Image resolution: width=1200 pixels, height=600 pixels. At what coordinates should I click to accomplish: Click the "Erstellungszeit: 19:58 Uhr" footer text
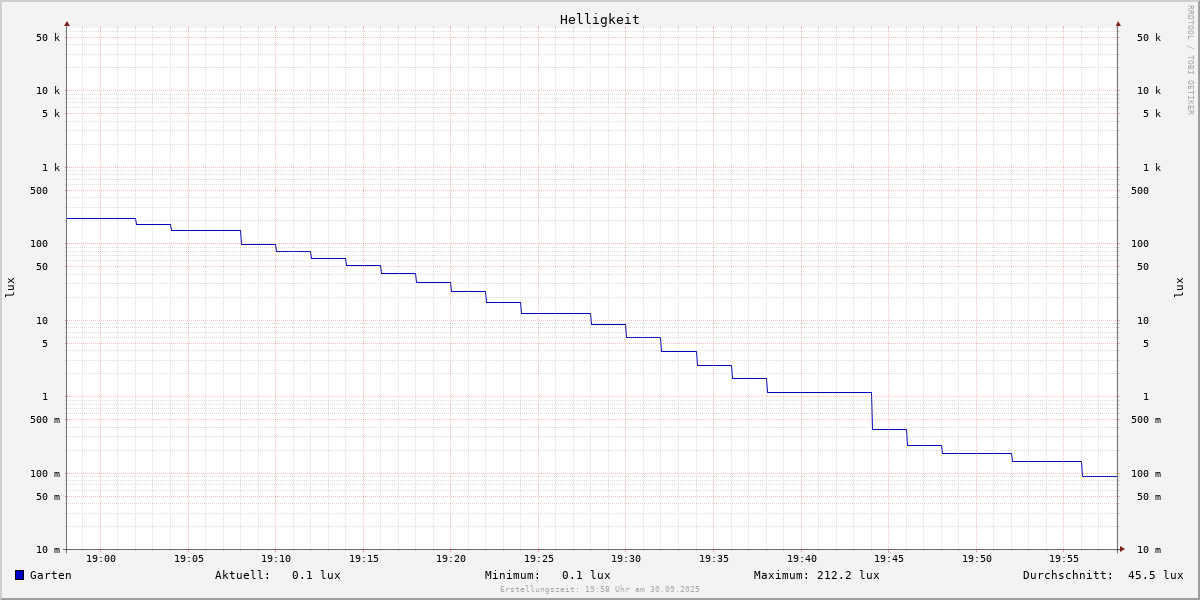click(x=600, y=589)
